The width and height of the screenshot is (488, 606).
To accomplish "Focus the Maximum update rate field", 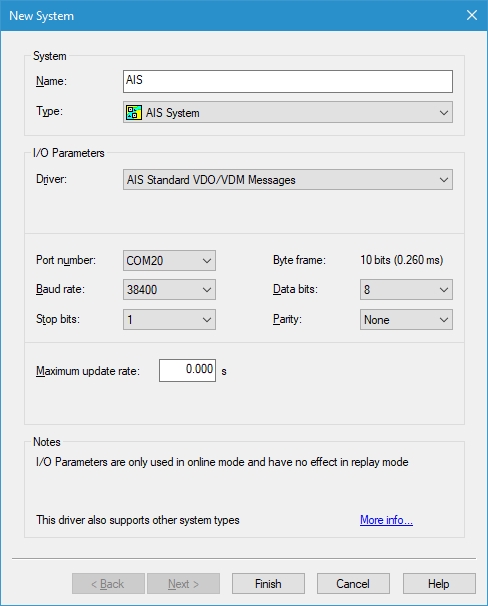I will pyautogui.click(x=187, y=370).
